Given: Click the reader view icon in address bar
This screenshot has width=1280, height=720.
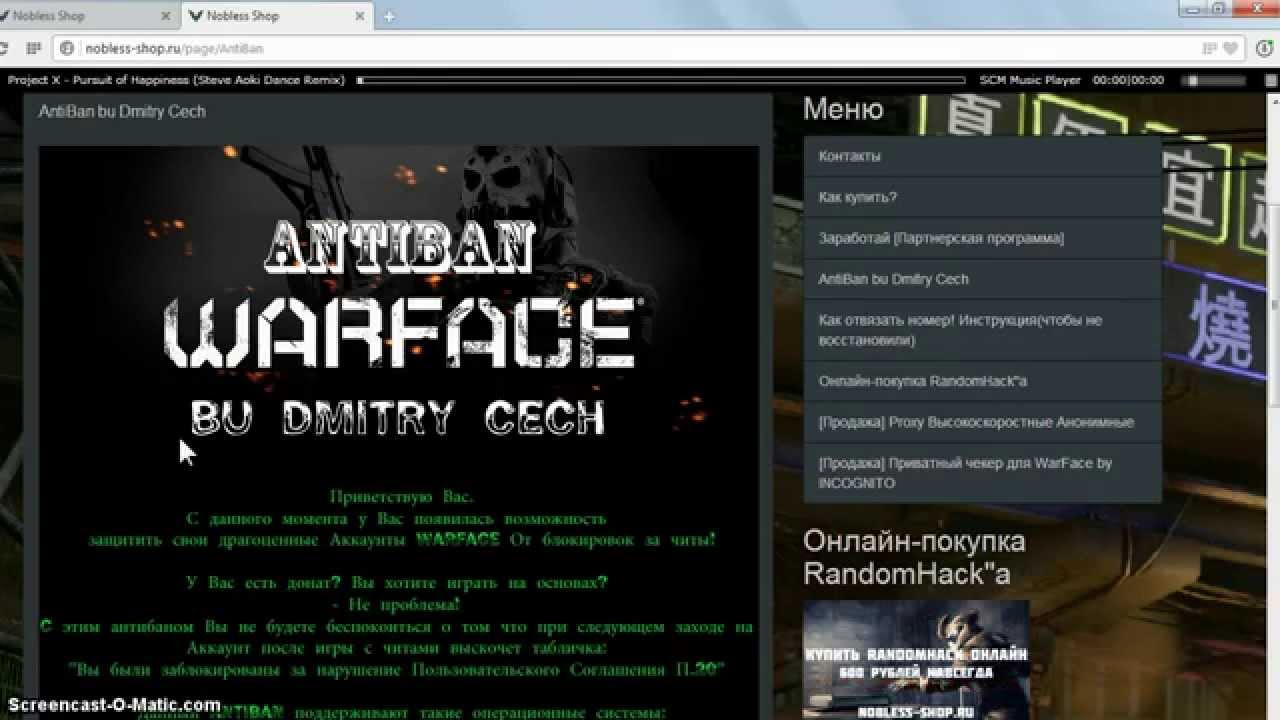Looking at the screenshot, I should pyautogui.click(x=1211, y=48).
